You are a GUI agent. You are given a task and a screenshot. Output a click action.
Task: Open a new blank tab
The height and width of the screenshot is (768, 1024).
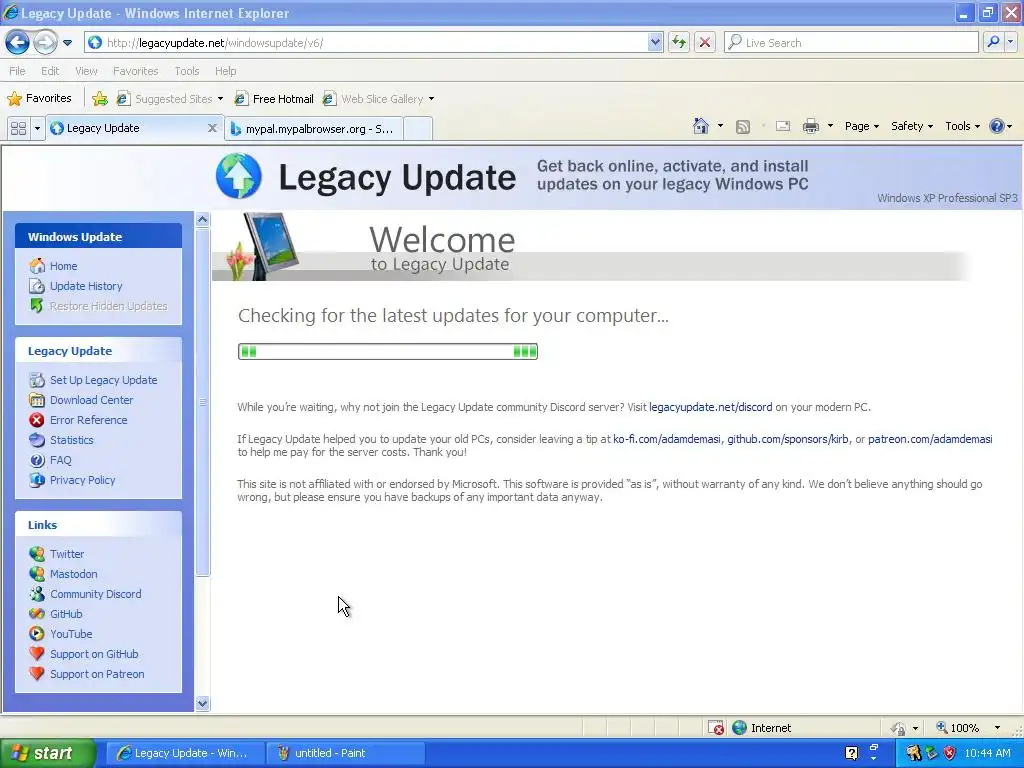tap(418, 129)
